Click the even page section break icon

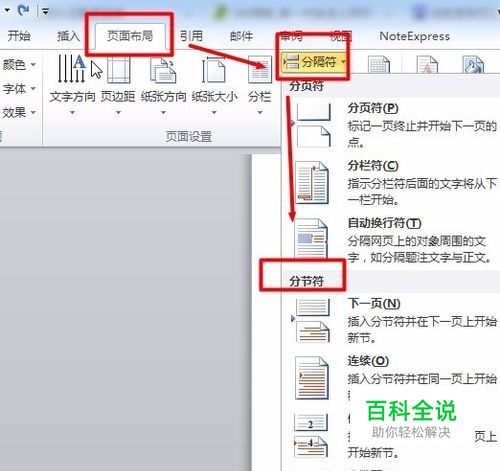click(311, 435)
